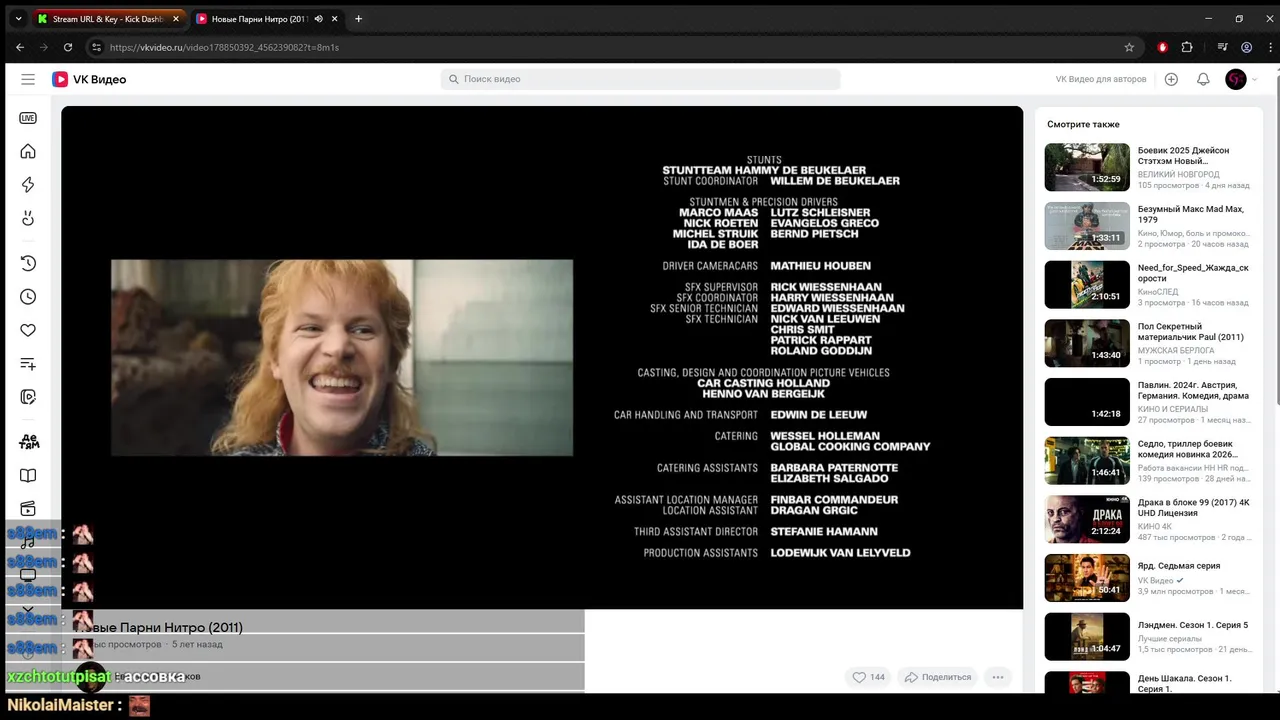The width and height of the screenshot is (1280, 720).
Task: Click the browser address bar URL
Action: [224, 47]
